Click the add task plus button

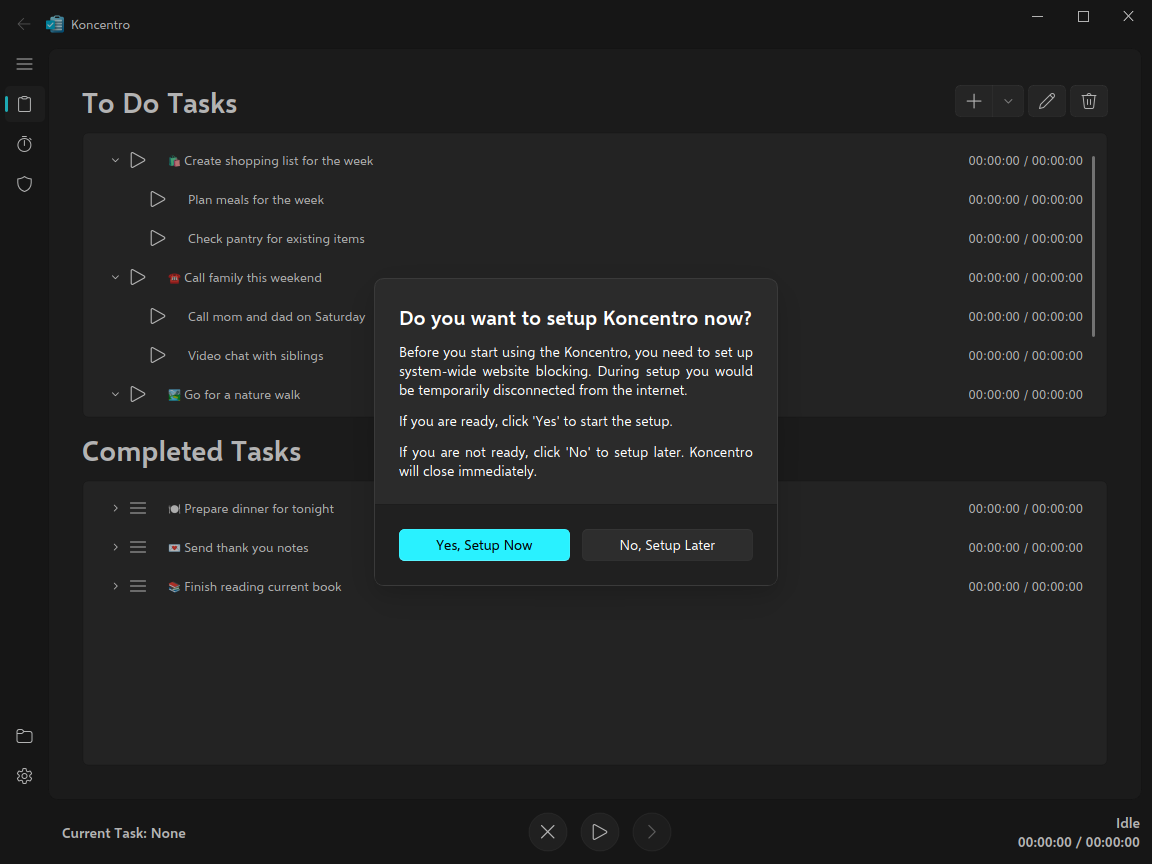click(x=974, y=101)
